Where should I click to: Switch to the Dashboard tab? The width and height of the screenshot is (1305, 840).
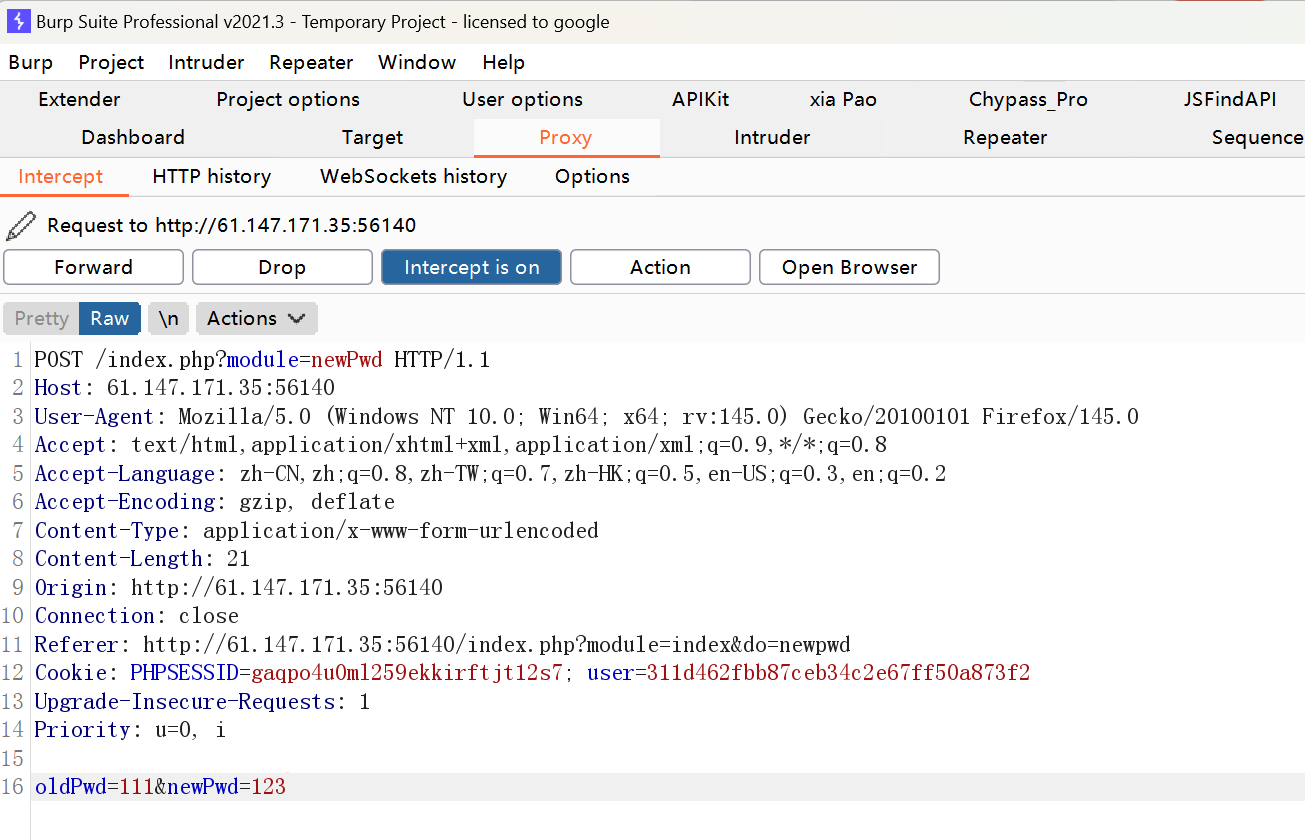[133, 137]
